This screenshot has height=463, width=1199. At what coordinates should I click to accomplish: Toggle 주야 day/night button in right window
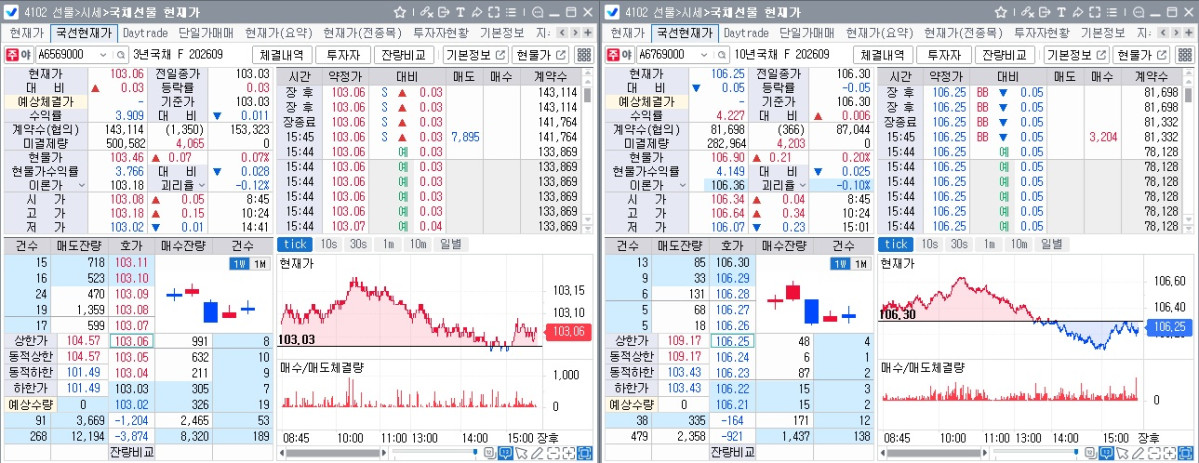point(619,55)
